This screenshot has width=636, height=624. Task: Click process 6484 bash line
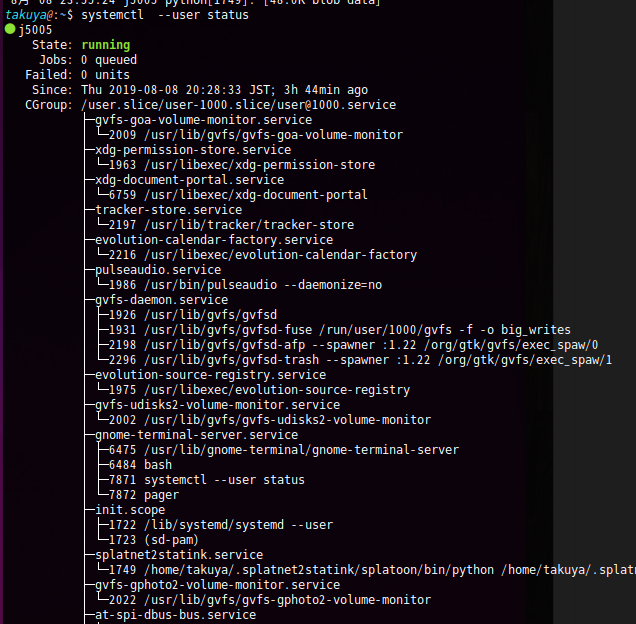point(140,465)
